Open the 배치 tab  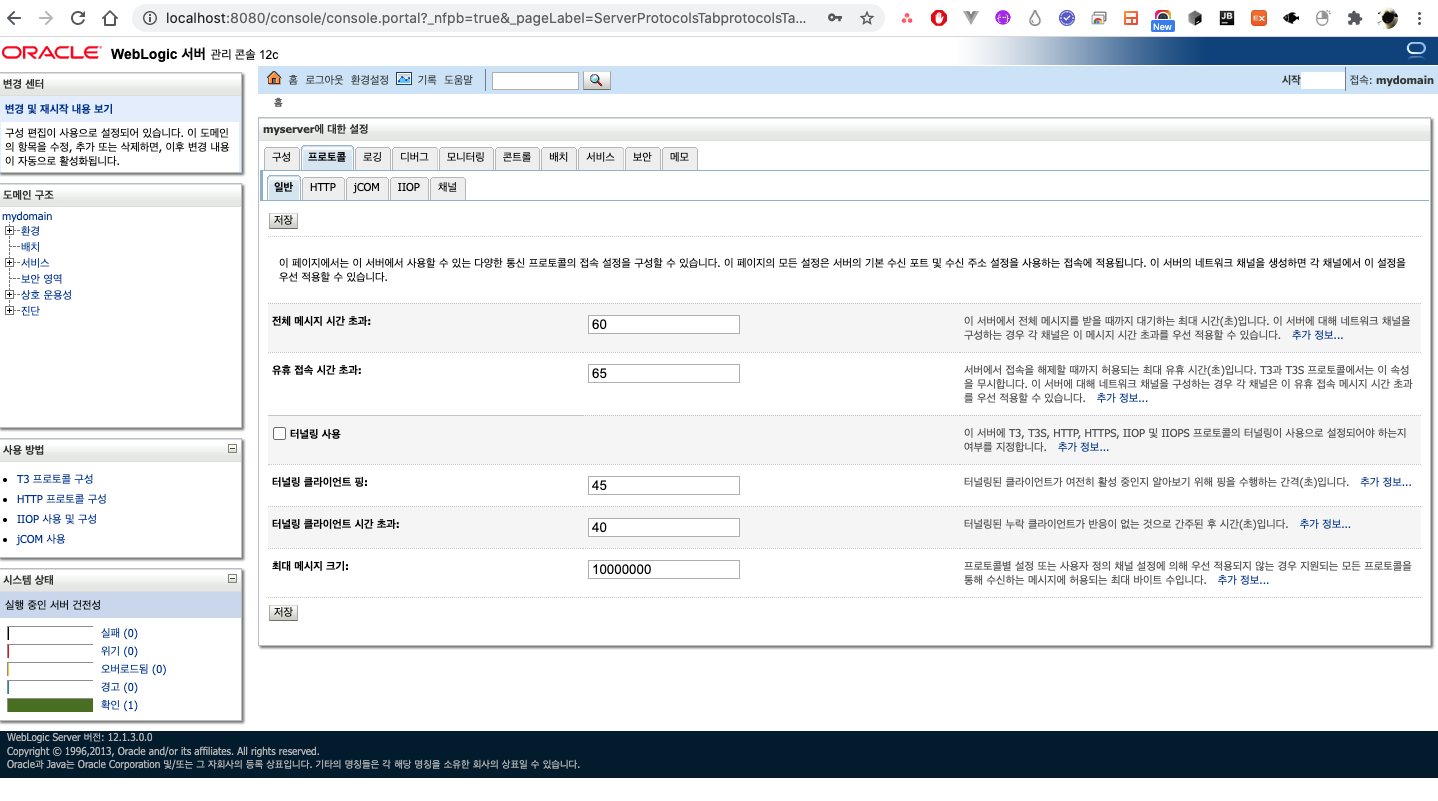pyautogui.click(x=559, y=158)
